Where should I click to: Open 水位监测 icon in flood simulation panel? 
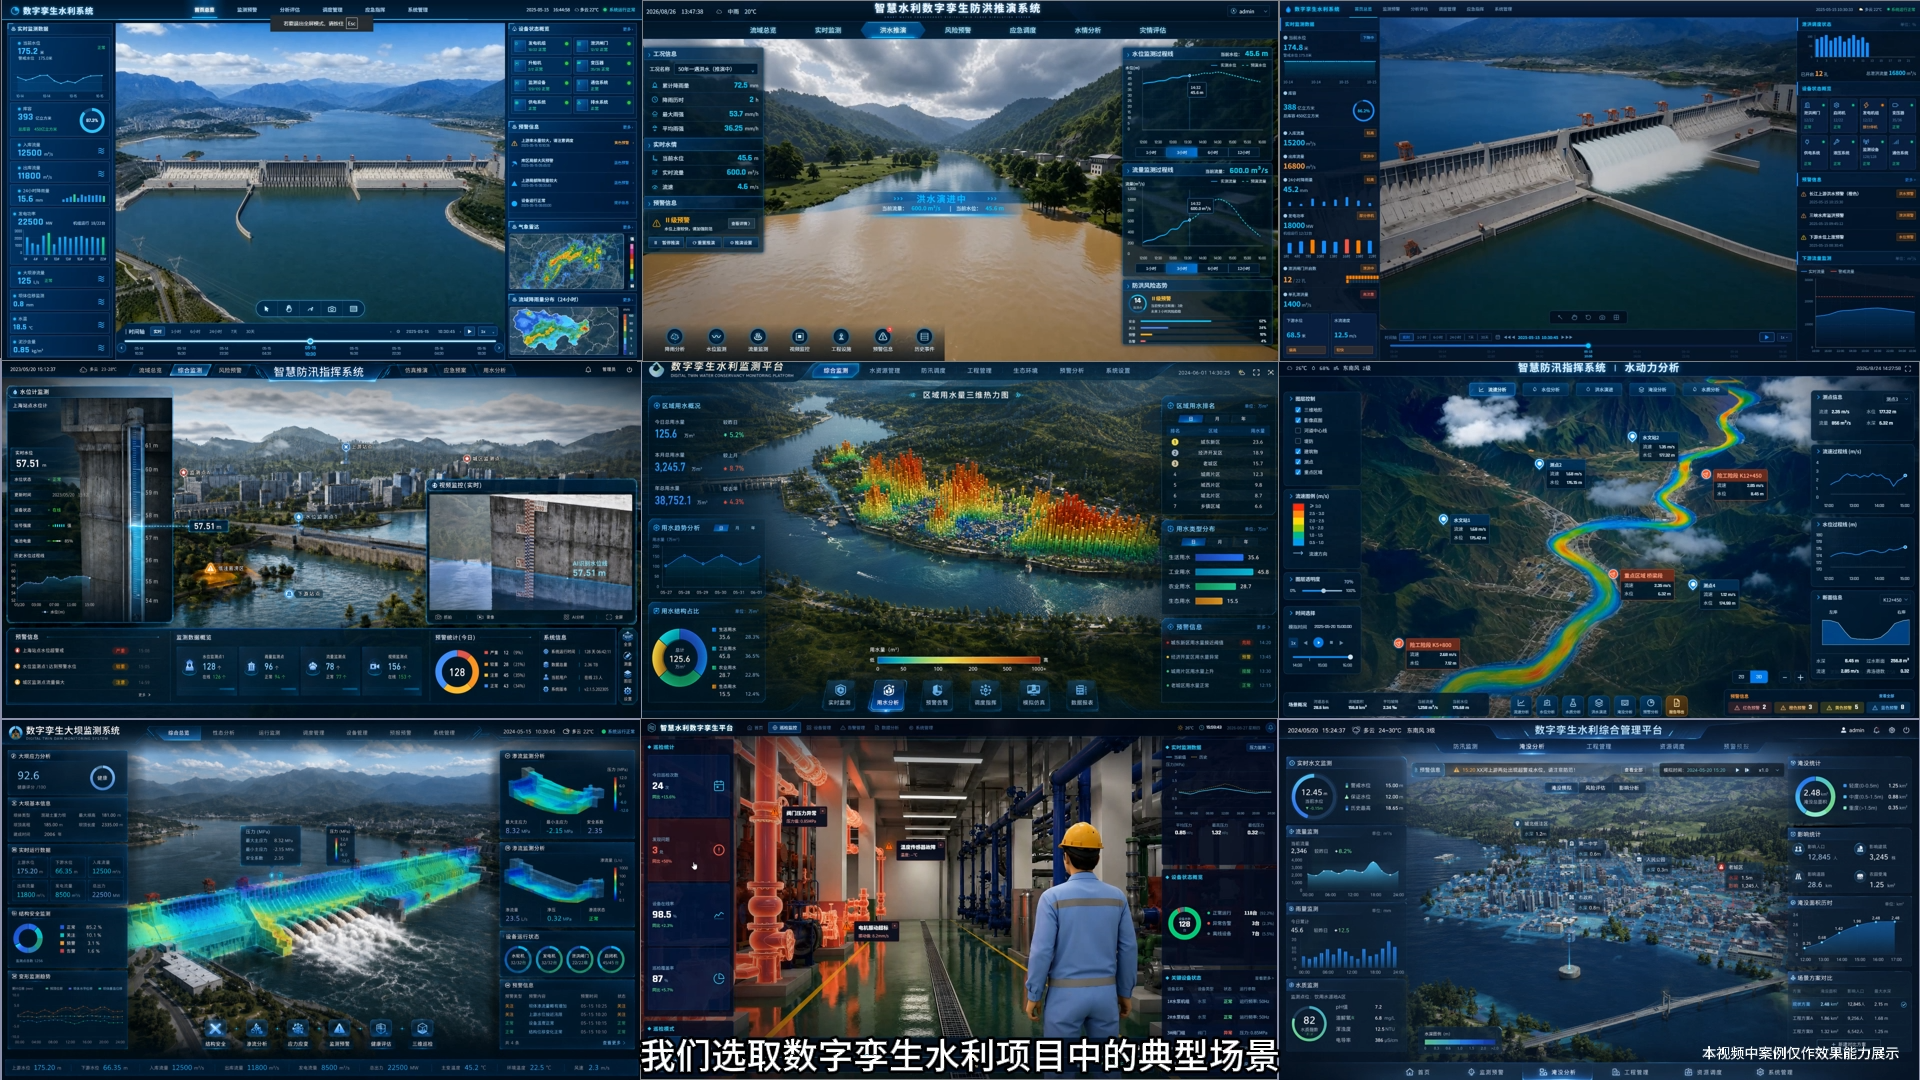[716, 337]
